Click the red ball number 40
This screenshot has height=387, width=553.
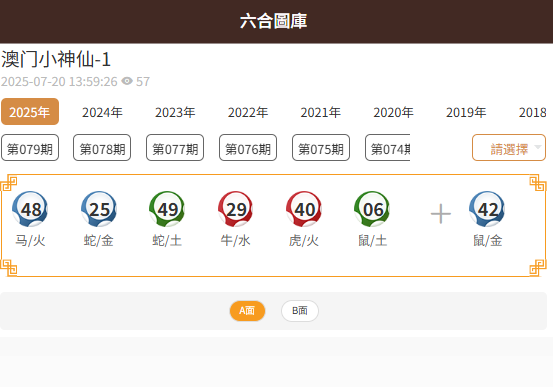304,209
